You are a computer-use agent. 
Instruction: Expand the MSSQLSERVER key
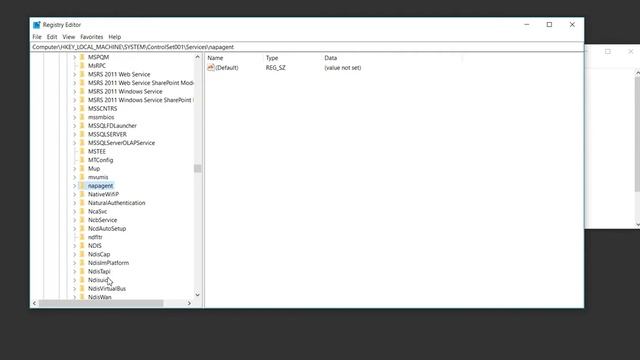click(74, 134)
